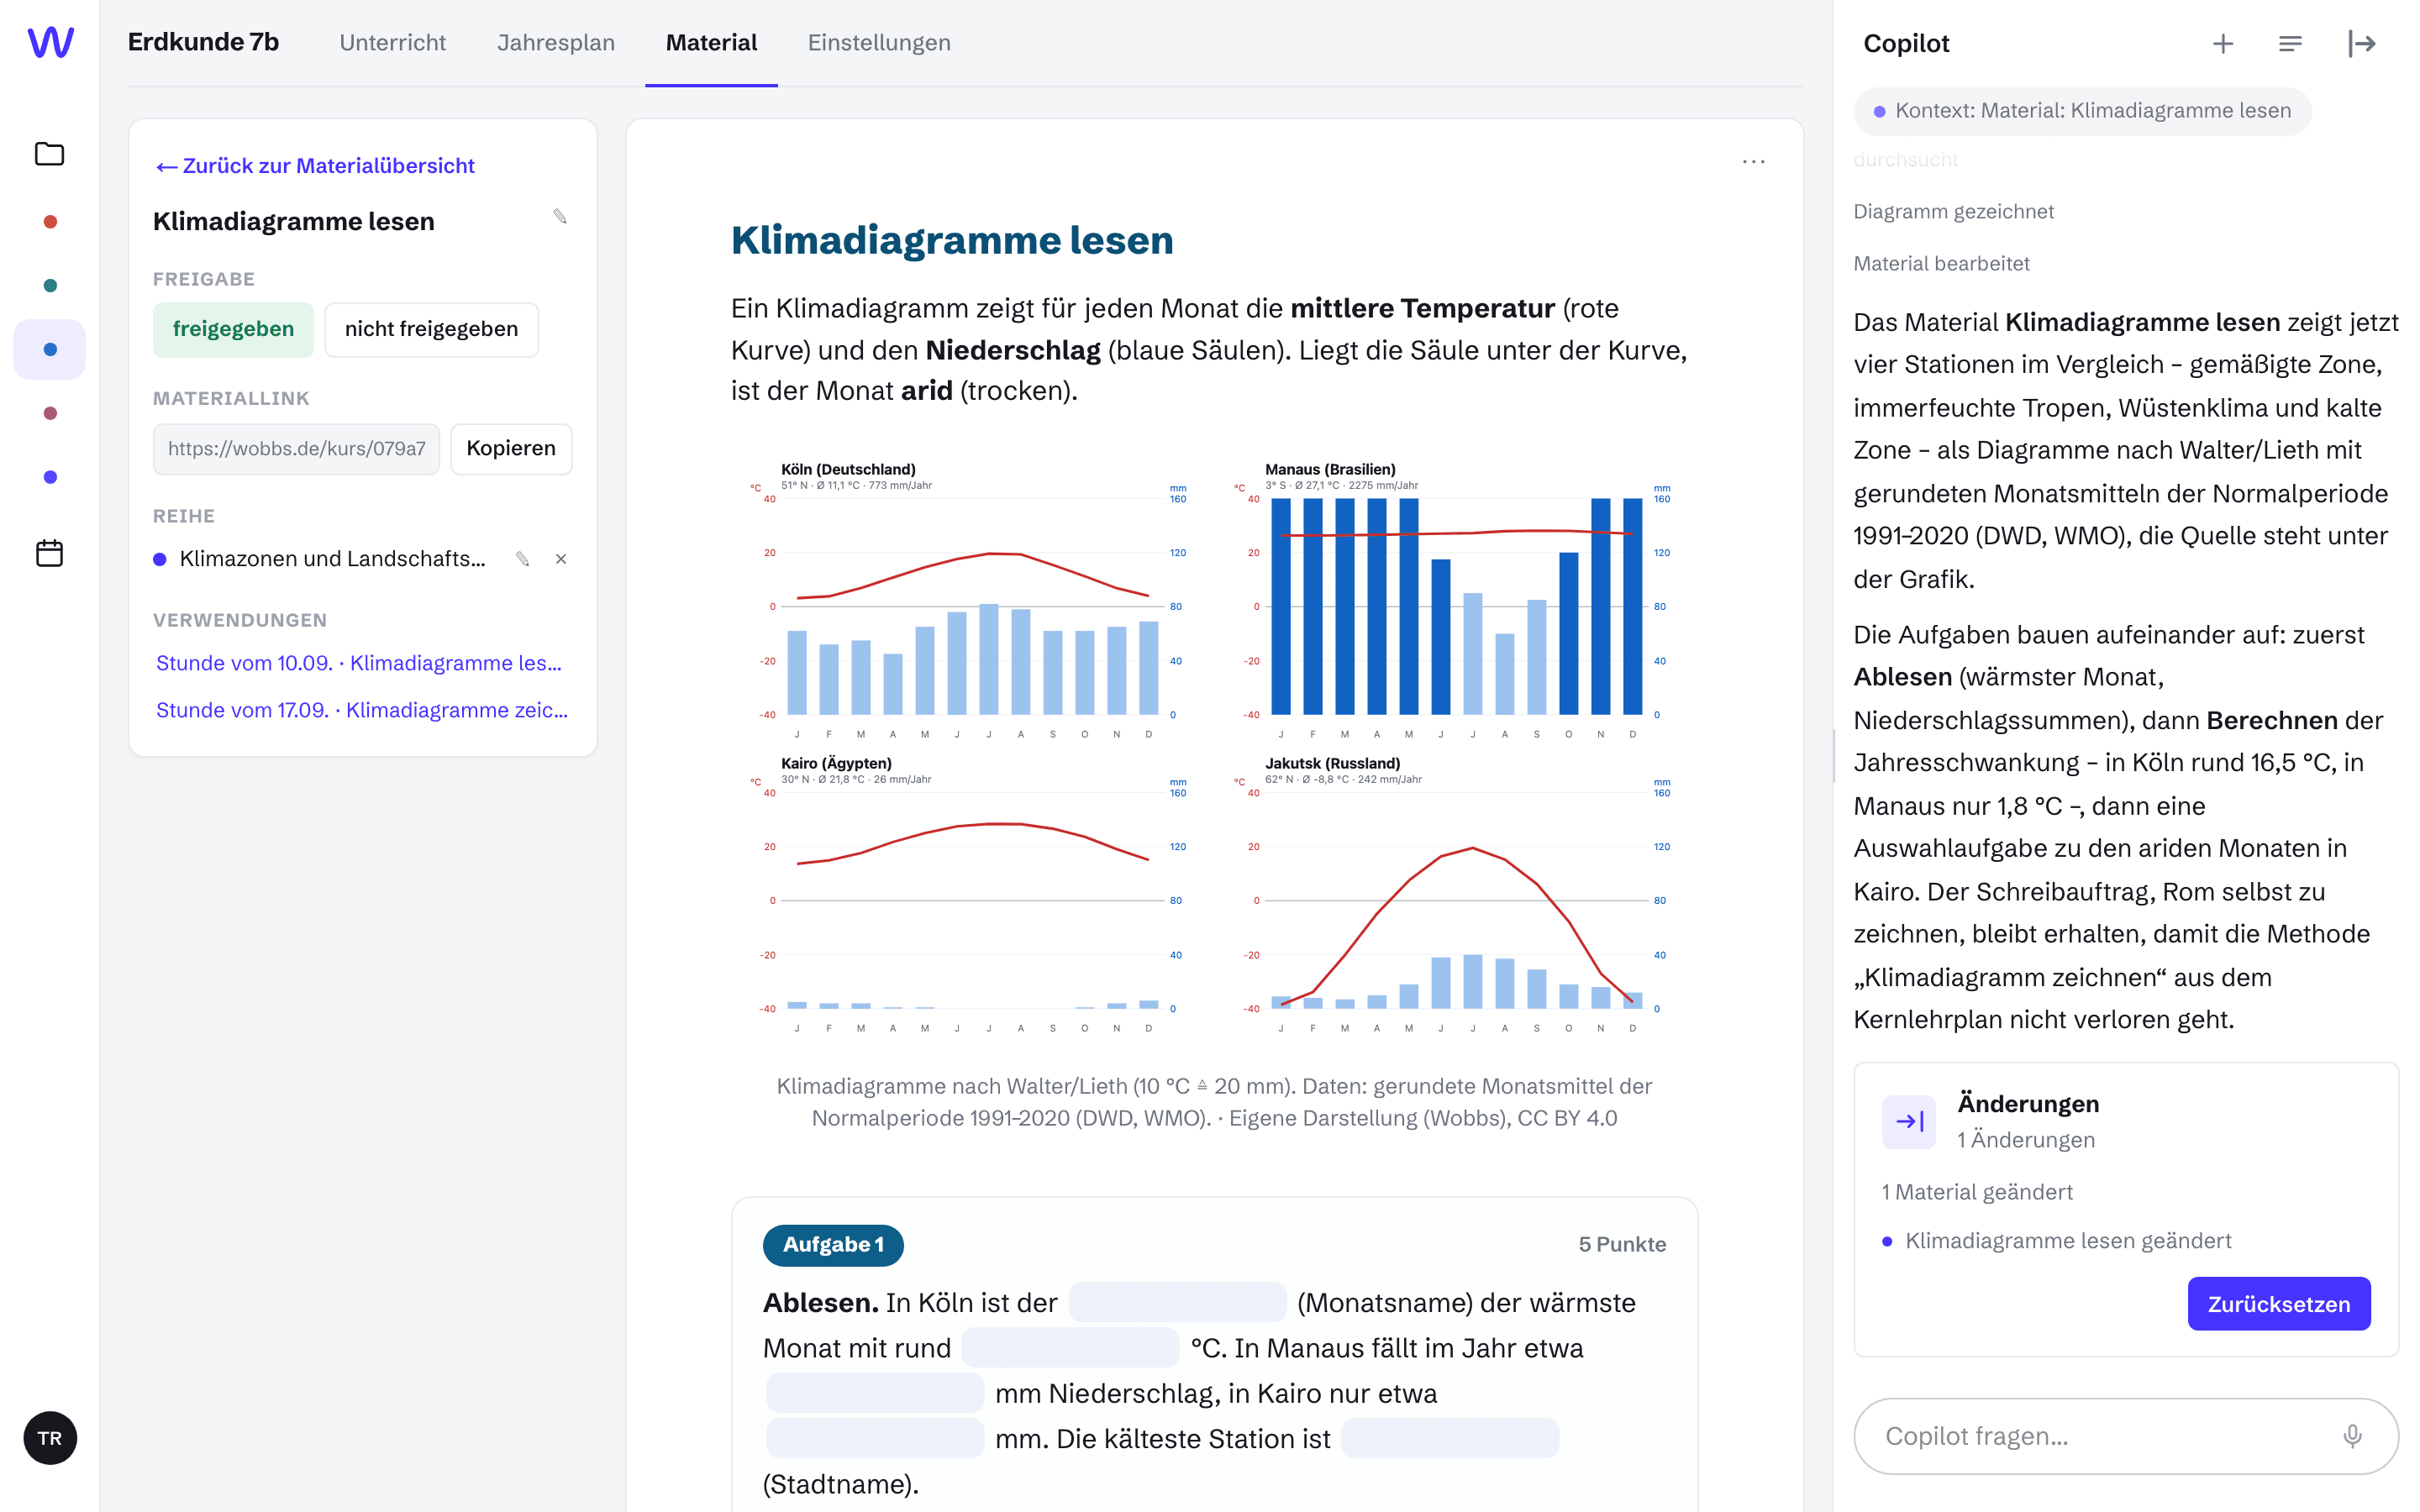Image resolution: width=2420 pixels, height=1512 pixels.
Task: Remove the Klimazonen series with X icon
Action: 561,559
